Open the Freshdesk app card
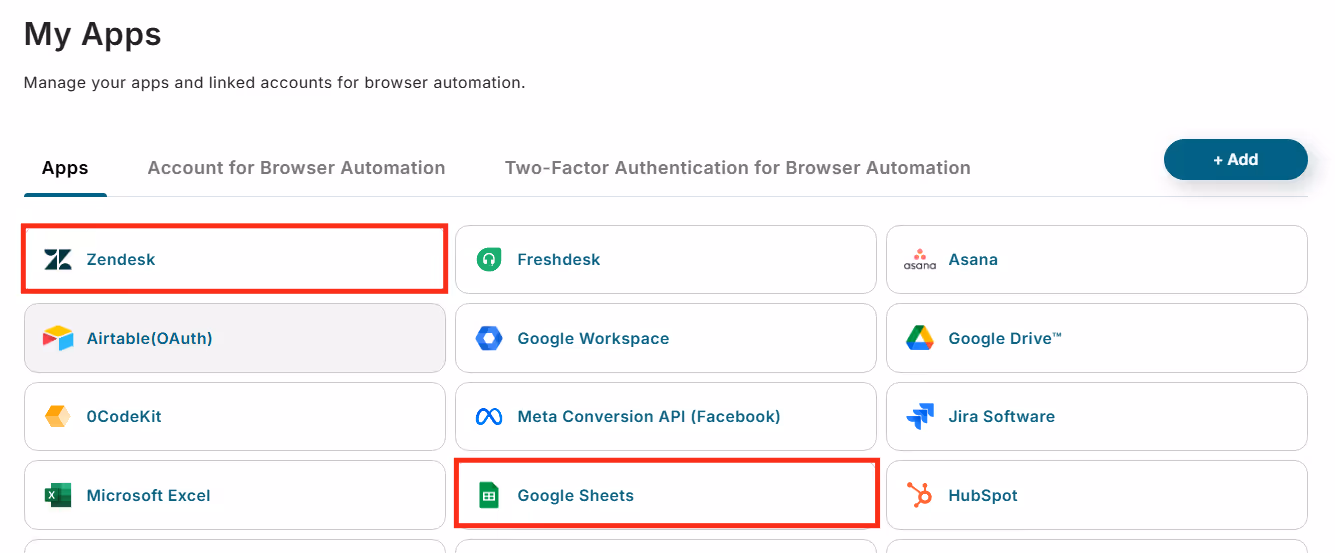This screenshot has width=1335, height=553. pyautogui.click(x=666, y=260)
